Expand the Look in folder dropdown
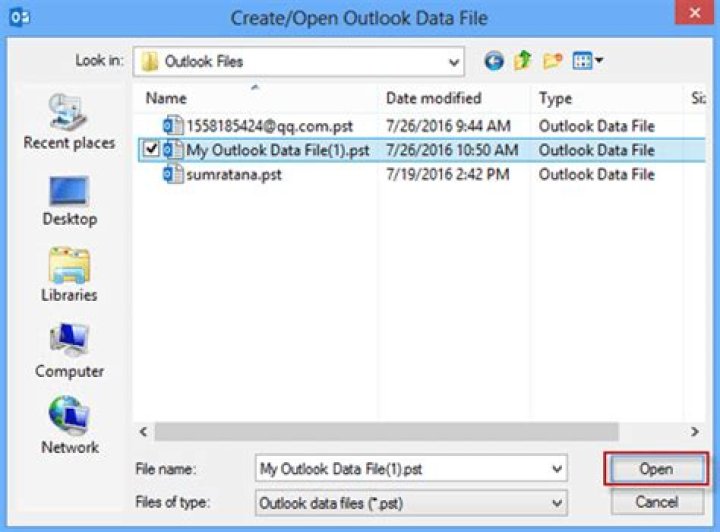Screen dimensions: 720x532 pyautogui.click(x=454, y=62)
